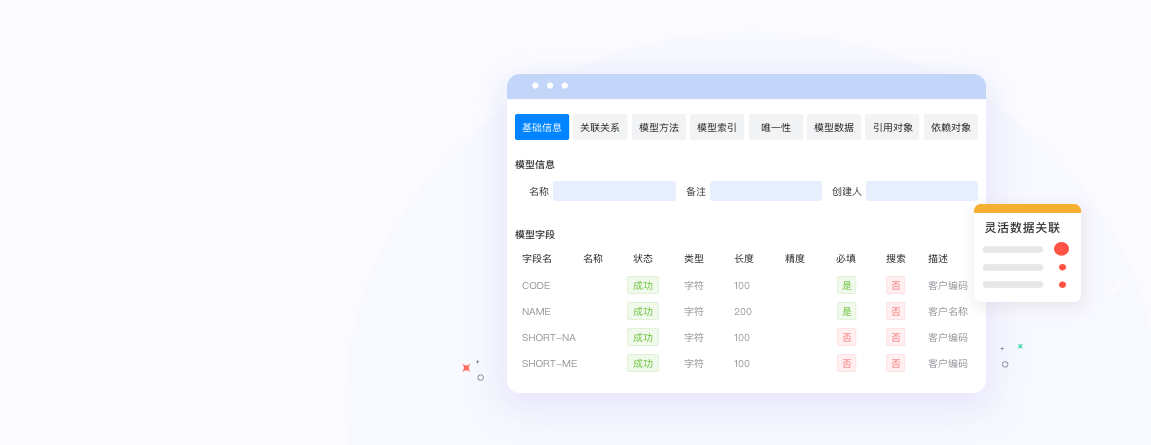Select the SHORT-ME field name cell
This screenshot has height=445, width=1151.
550,363
